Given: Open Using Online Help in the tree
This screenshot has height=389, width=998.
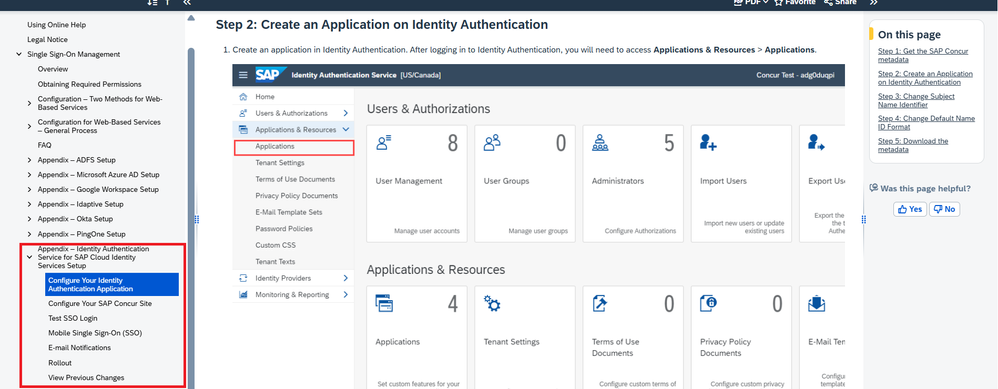Looking at the screenshot, I should (57, 25).
